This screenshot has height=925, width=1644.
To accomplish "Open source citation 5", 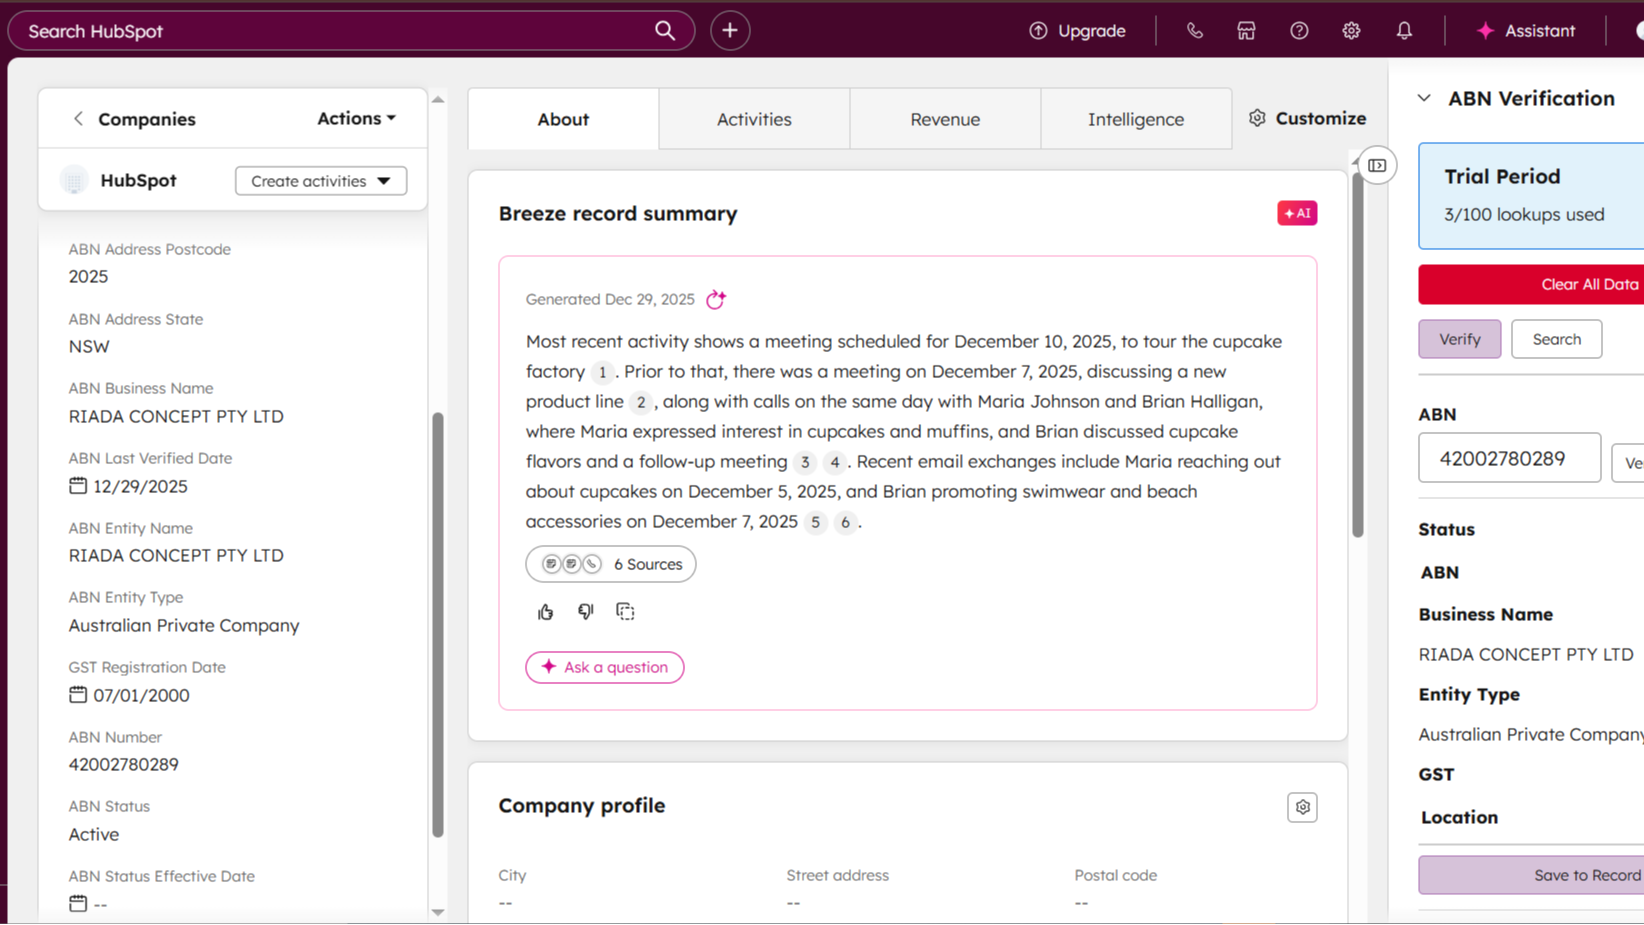I will click(x=816, y=522).
